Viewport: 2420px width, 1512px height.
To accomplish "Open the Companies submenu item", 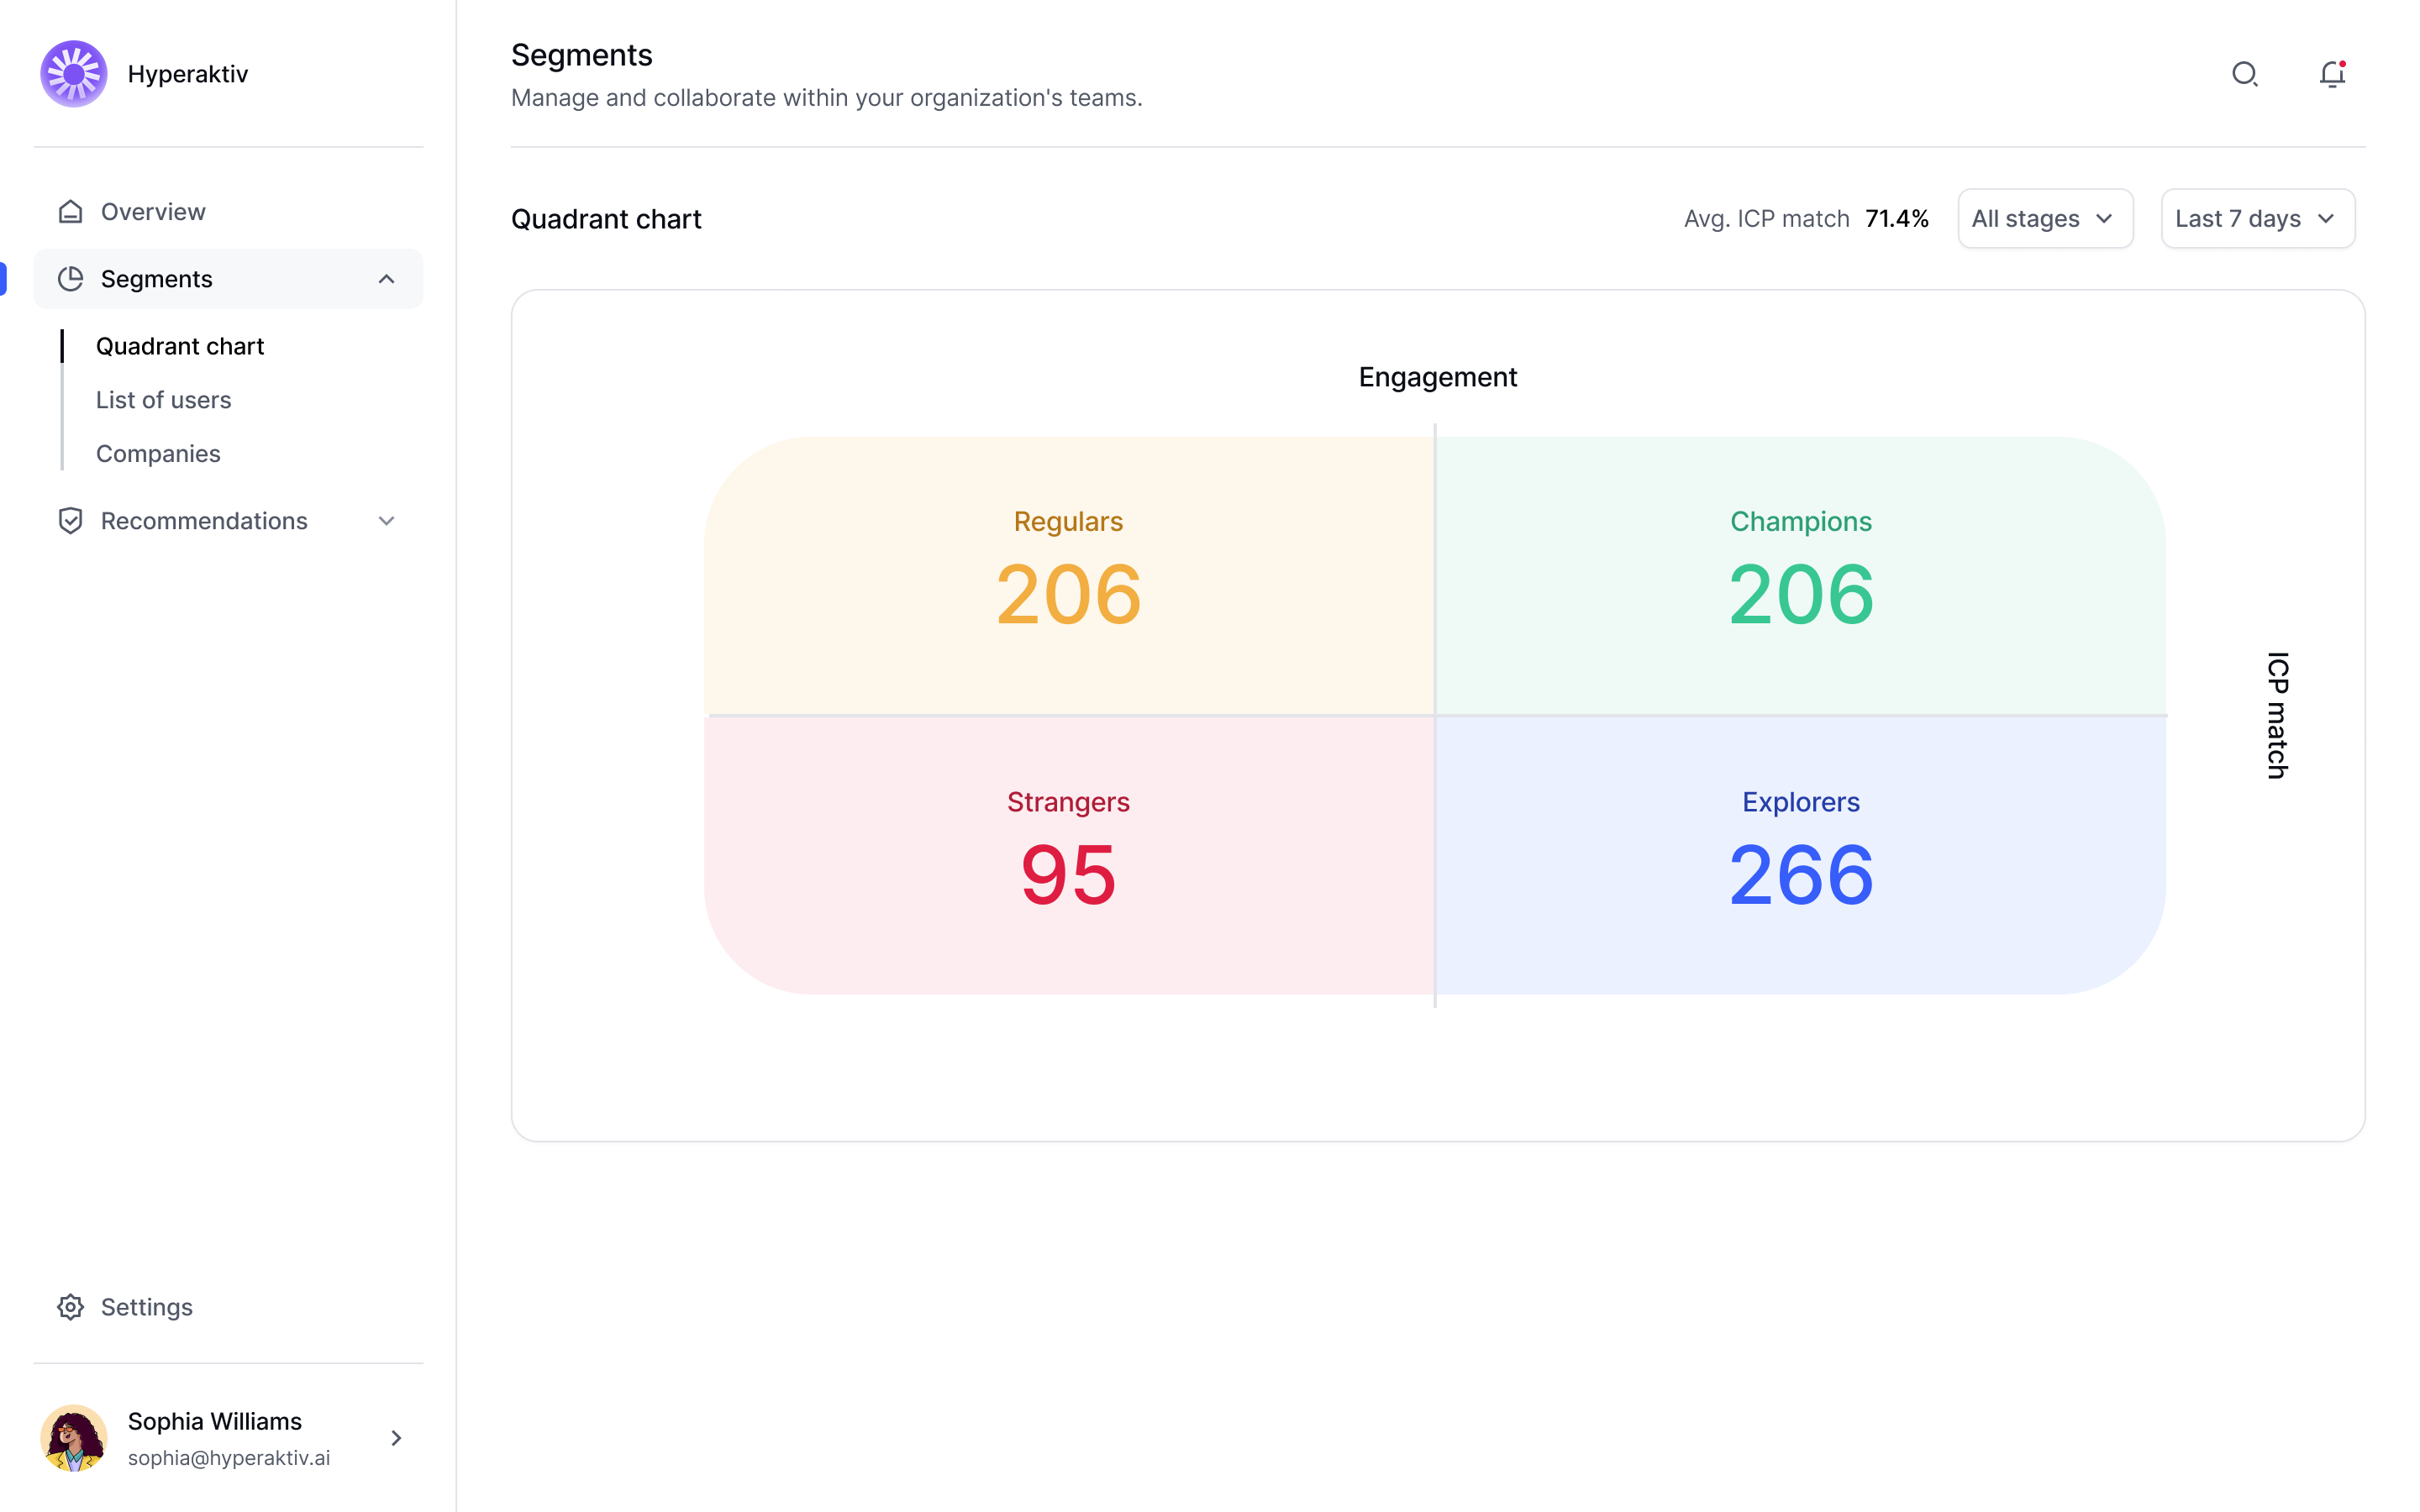I will pyautogui.click(x=158, y=454).
